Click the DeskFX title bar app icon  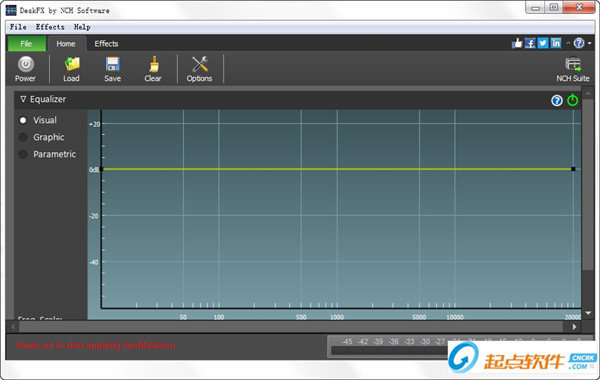[11, 10]
